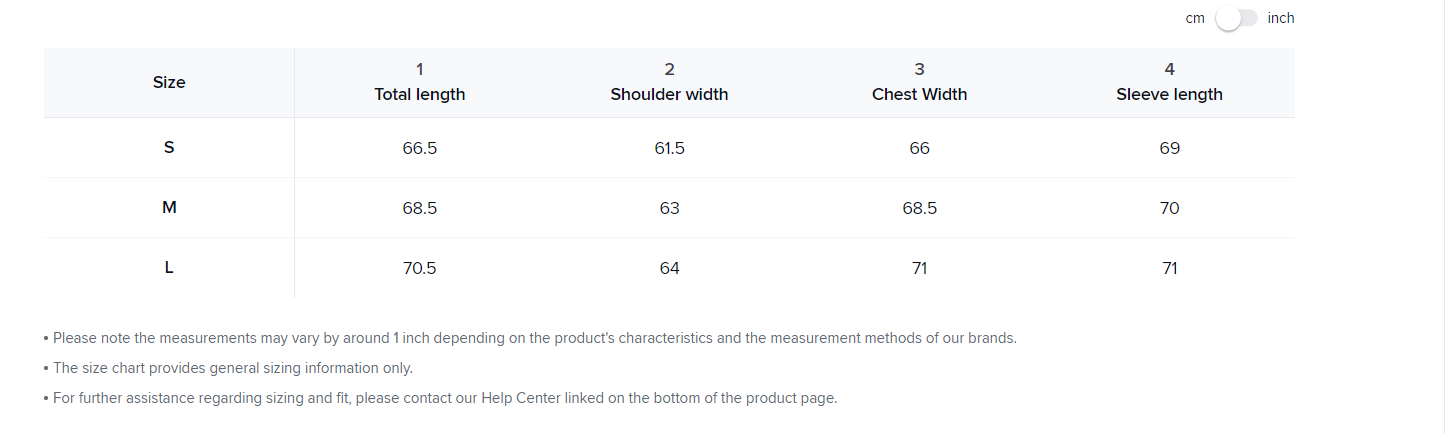Click the "Chest Width" column header
This screenshot has width=1449, height=434.
[919, 94]
